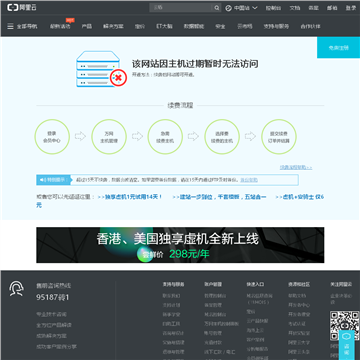Select the 支持与服务 menu item
The width and height of the screenshot is (360, 360).
point(276,26)
